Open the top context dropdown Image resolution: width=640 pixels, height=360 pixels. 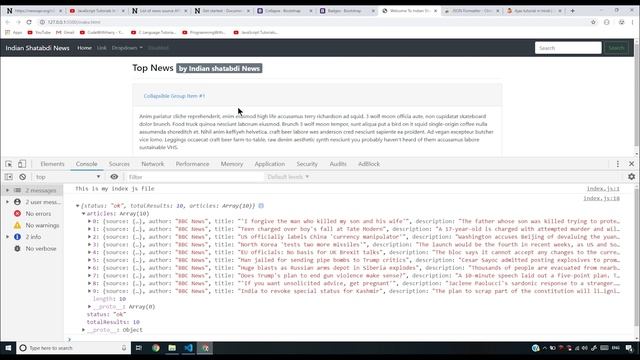(68, 177)
